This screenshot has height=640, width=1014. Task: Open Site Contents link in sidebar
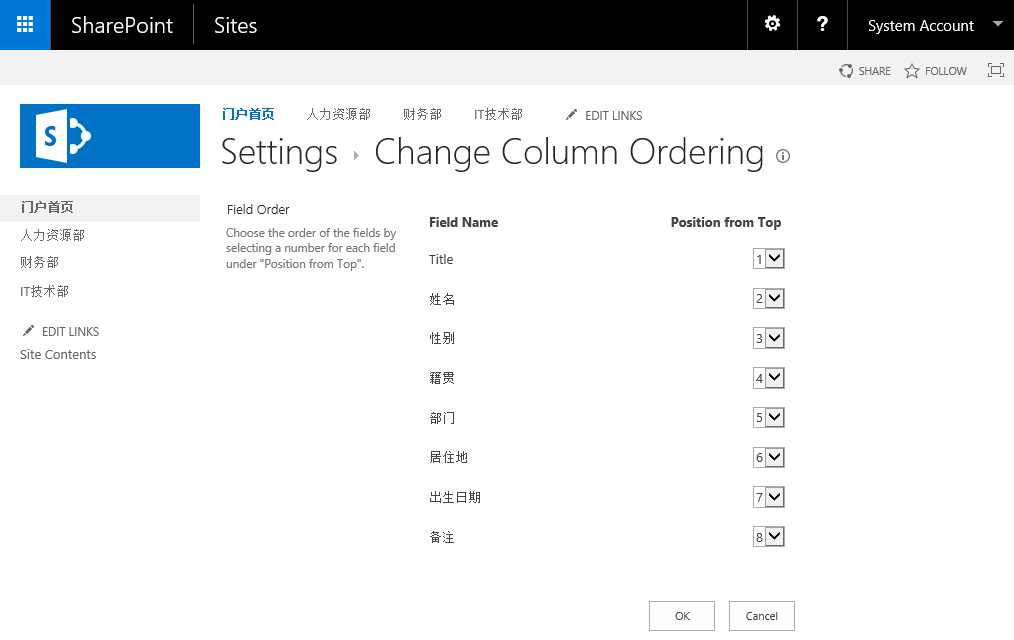(x=58, y=355)
